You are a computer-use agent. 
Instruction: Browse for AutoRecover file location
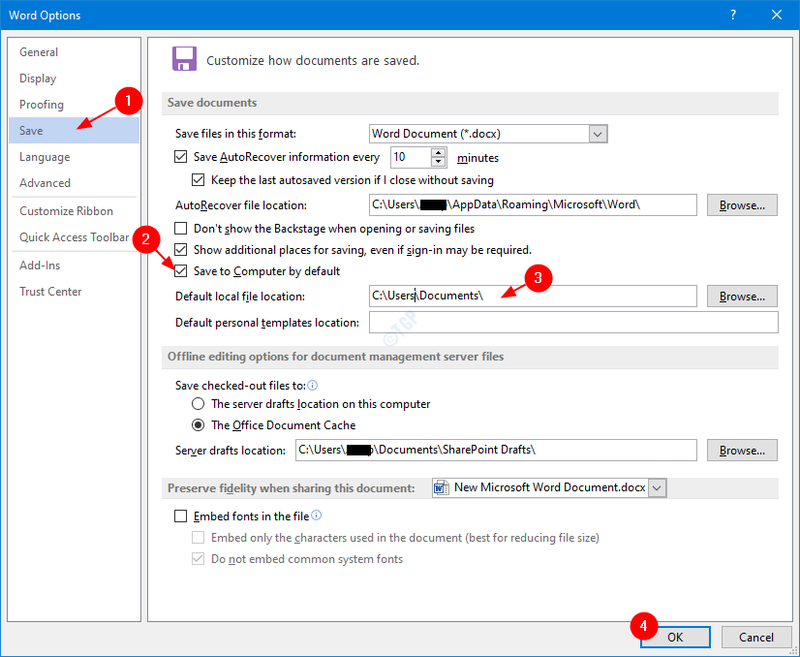tap(742, 205)
